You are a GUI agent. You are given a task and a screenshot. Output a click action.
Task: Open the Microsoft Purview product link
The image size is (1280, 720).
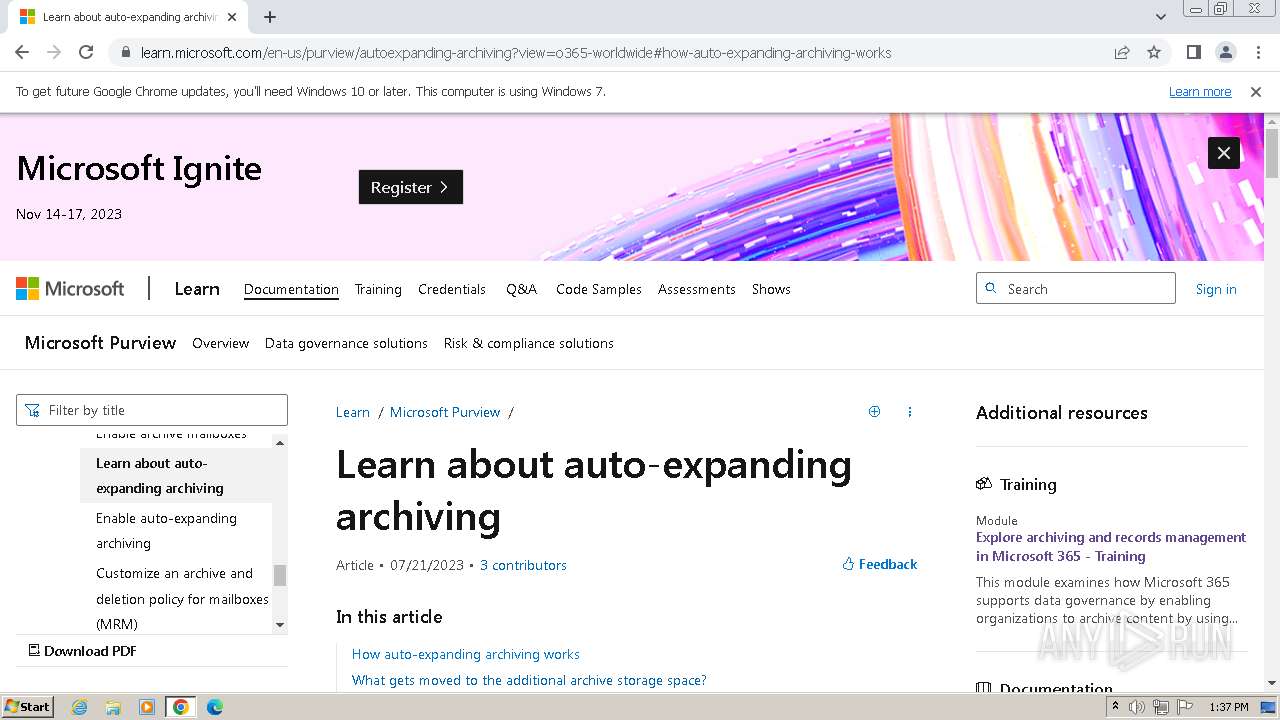[x=100, y=343]
